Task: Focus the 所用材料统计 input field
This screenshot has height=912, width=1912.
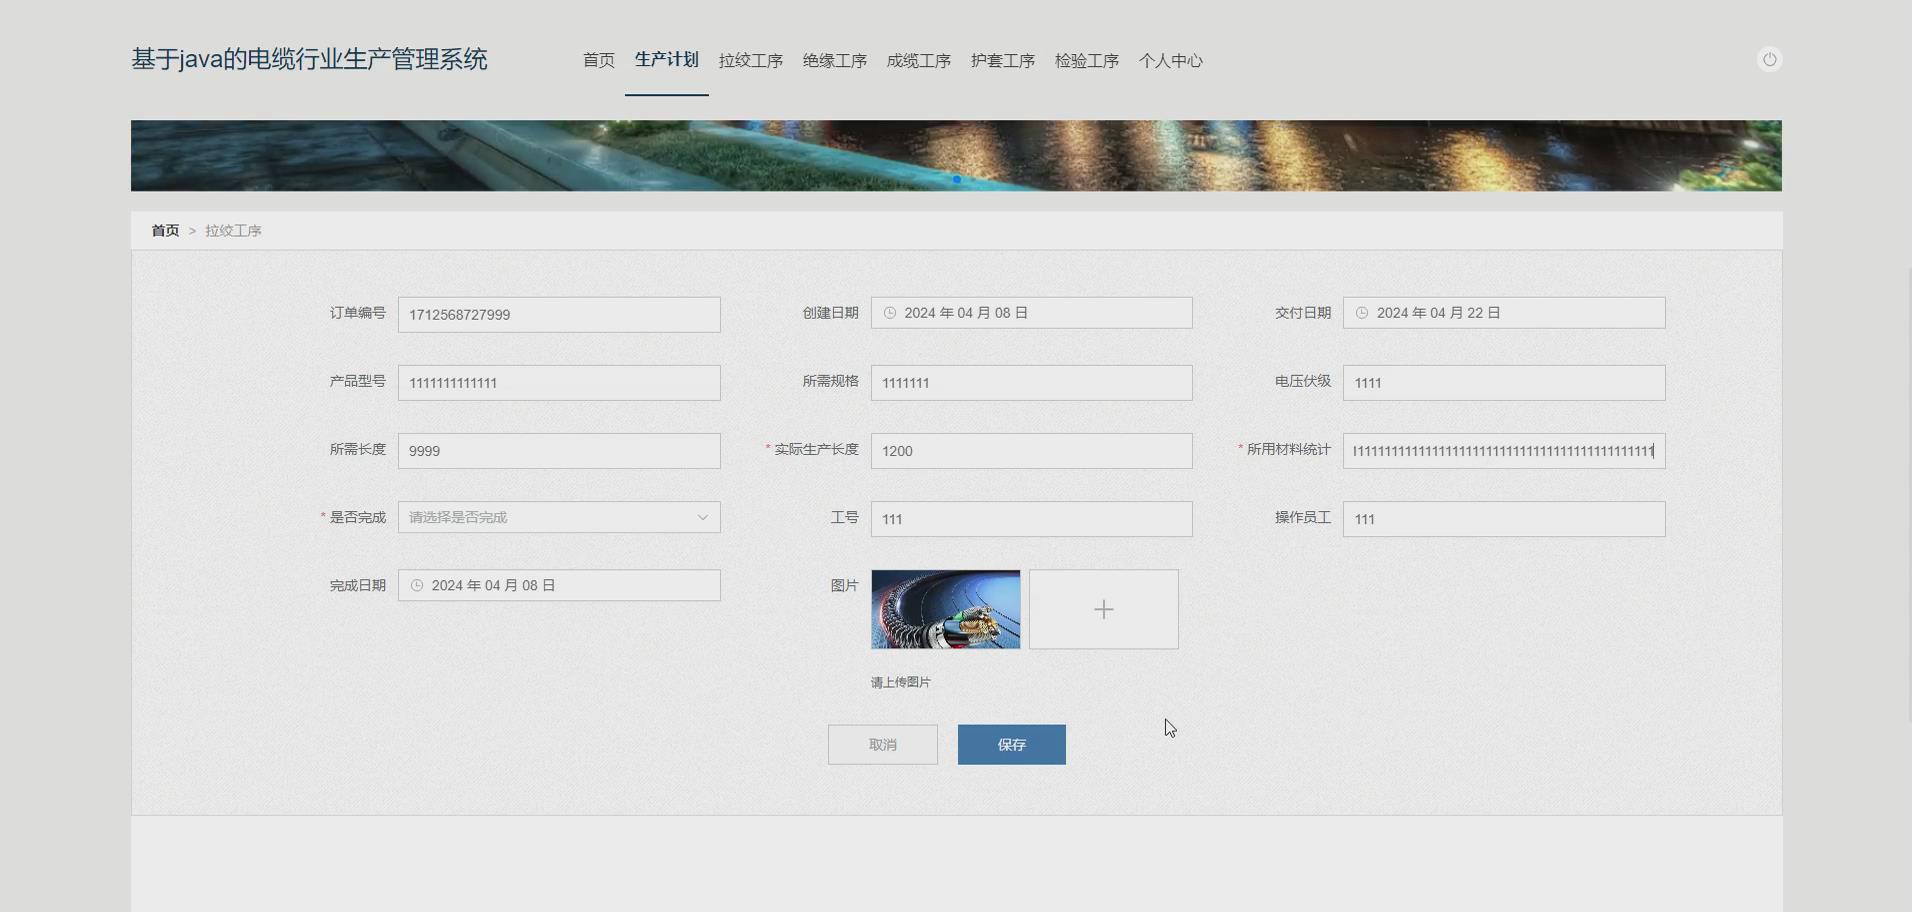Action: [1504, 451]
